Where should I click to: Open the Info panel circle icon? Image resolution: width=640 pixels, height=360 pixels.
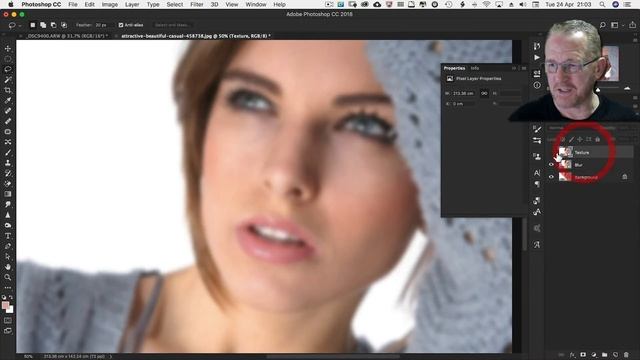[x=537, y=85]
